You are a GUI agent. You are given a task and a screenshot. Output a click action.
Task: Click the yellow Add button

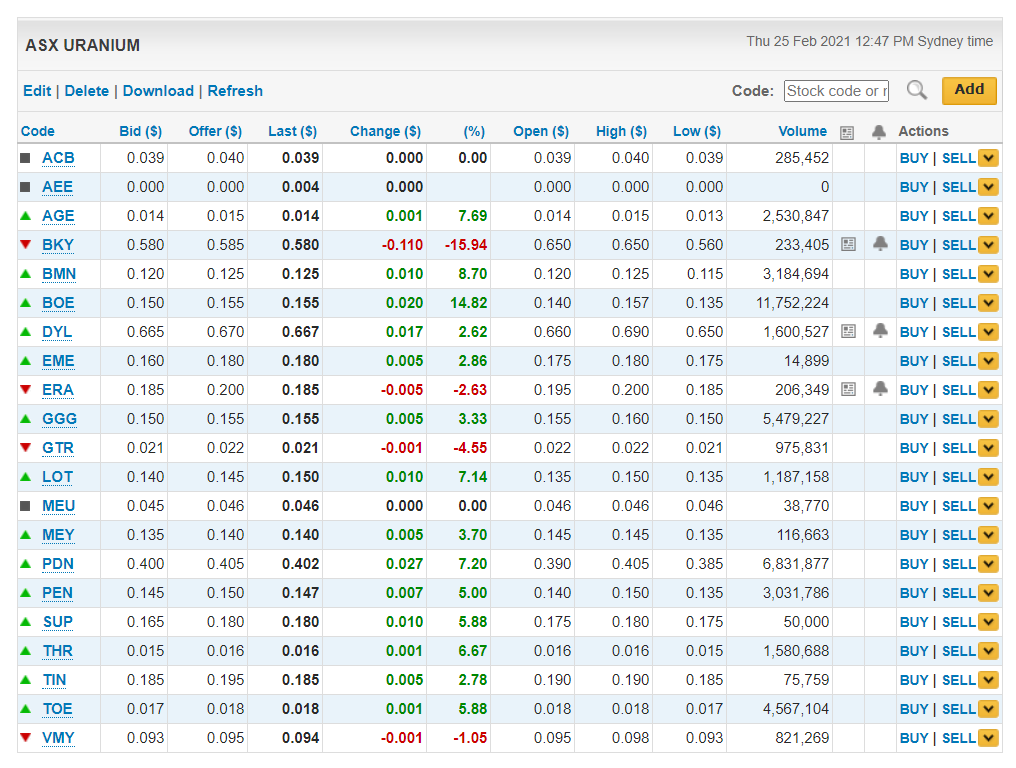coord(969,90)
